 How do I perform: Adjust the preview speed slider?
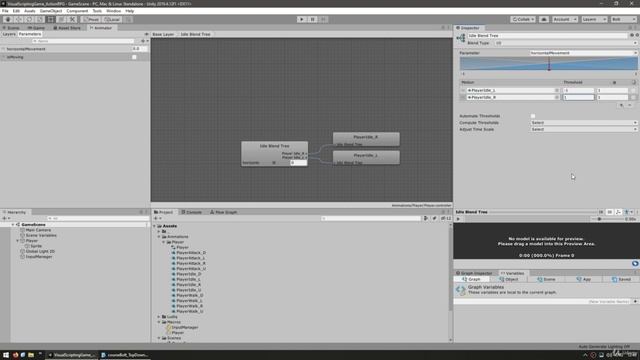(x=607, y=219)
